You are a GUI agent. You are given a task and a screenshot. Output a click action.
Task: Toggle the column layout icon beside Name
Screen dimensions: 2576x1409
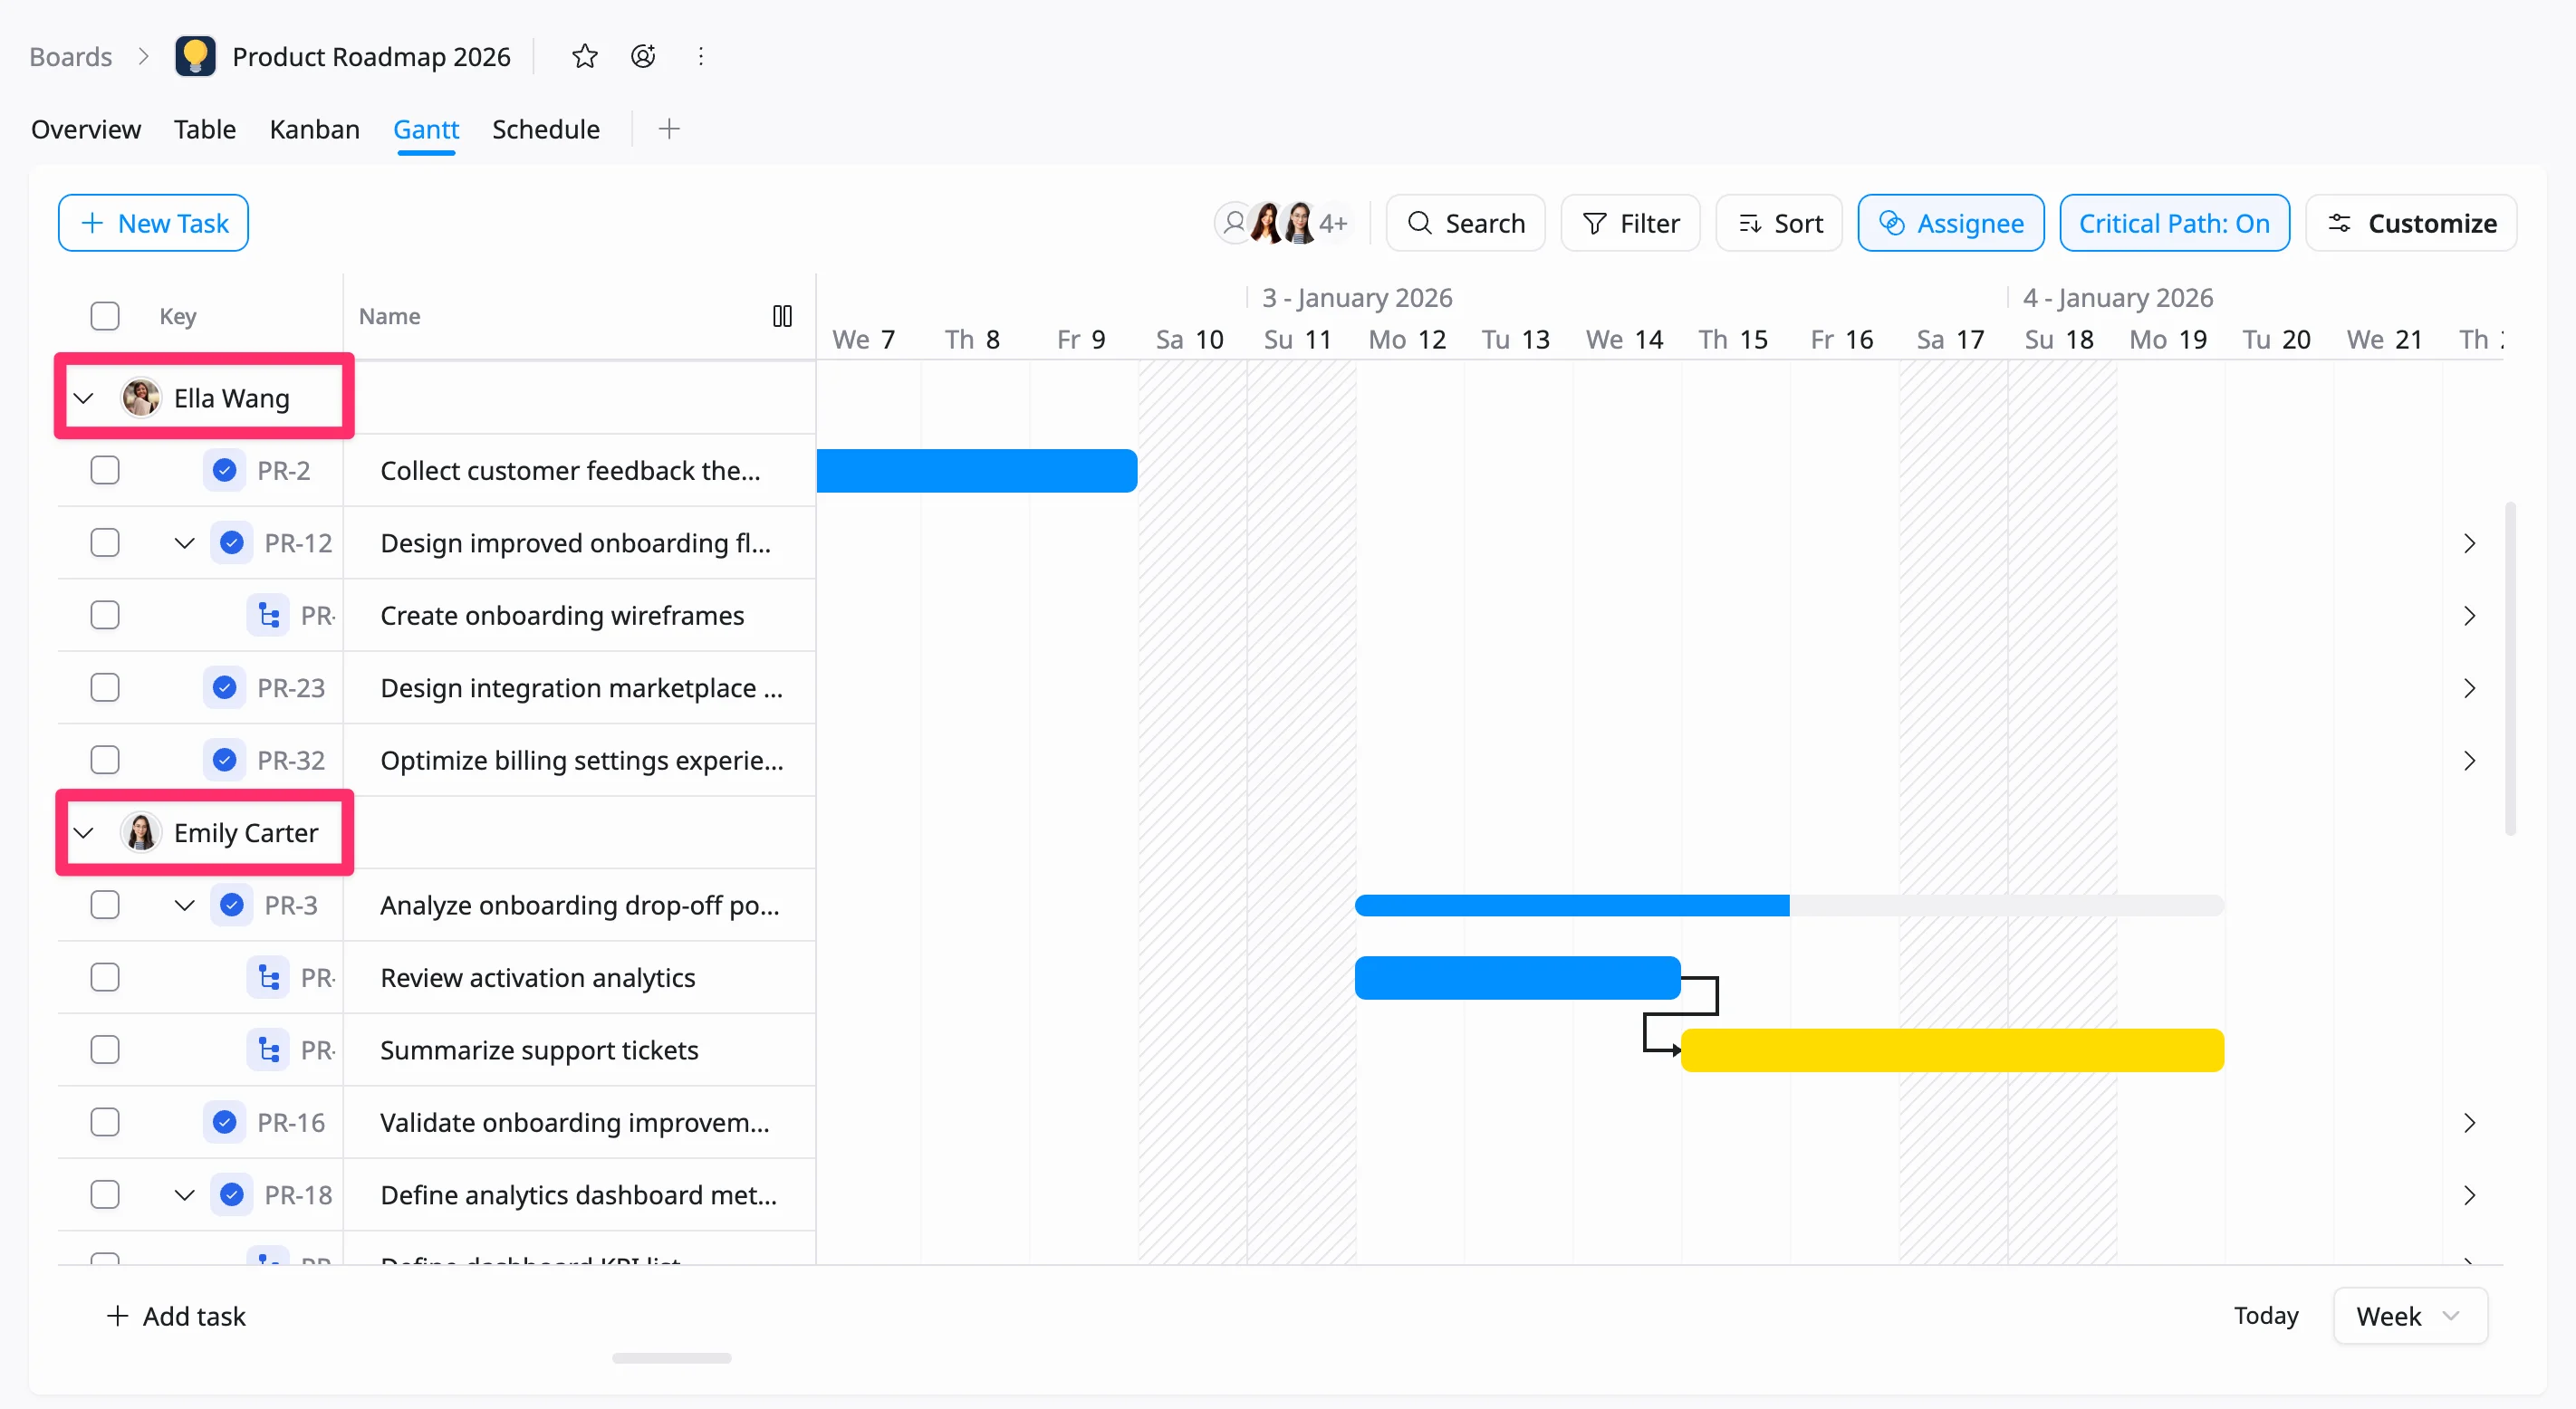[x=782, y=316]
